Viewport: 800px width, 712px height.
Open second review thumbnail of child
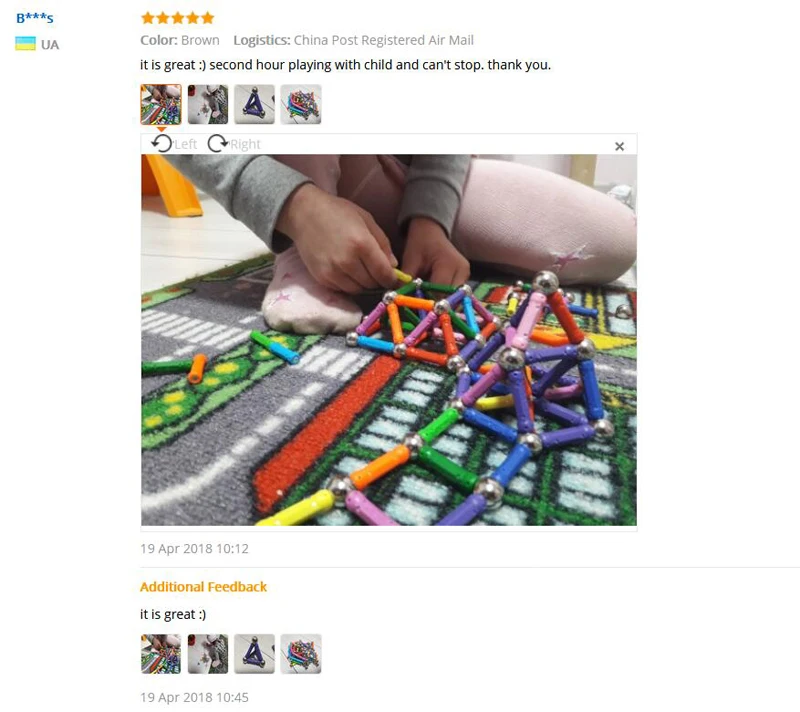(x=208, y=105)
